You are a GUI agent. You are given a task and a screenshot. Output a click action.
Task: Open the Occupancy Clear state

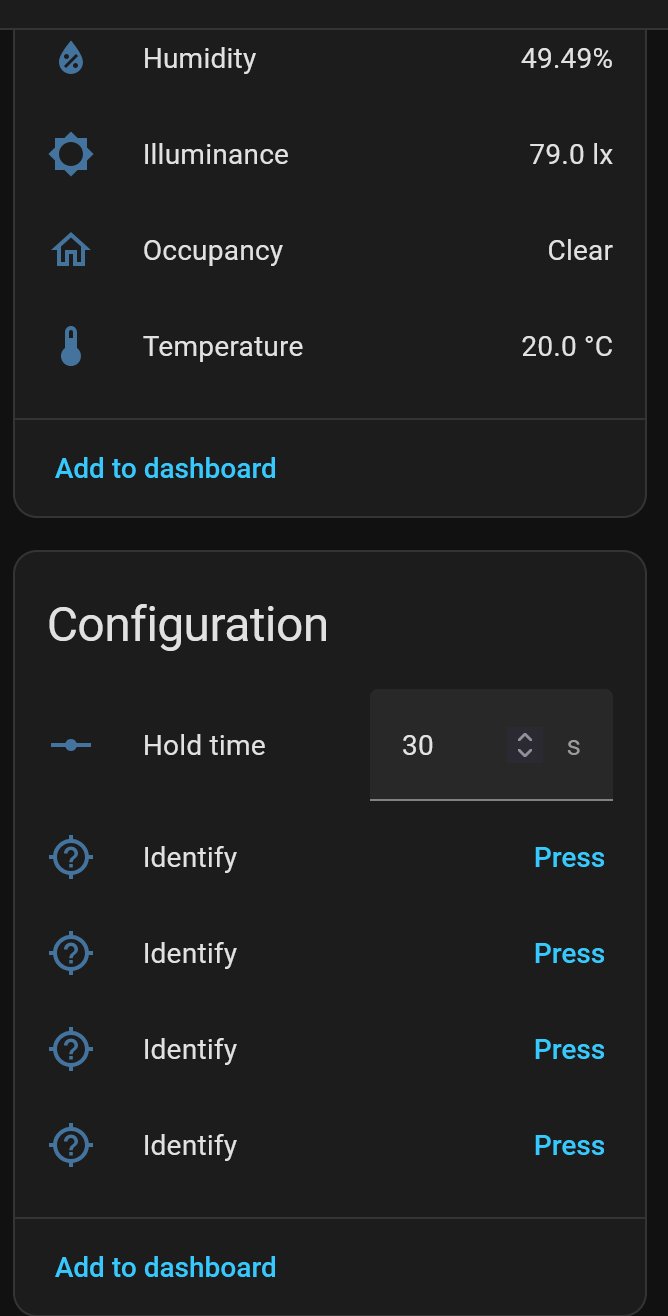tap(580, 251)
